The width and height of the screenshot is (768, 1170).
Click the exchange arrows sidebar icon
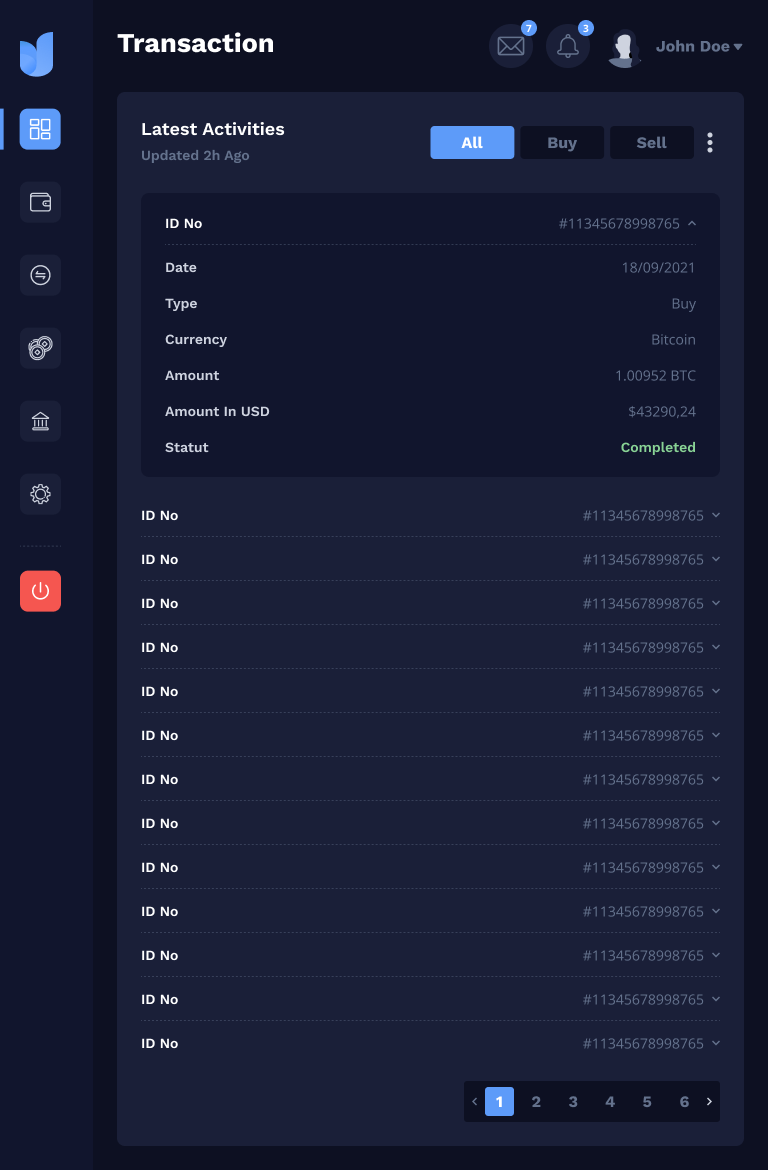(x=40, y=275)
